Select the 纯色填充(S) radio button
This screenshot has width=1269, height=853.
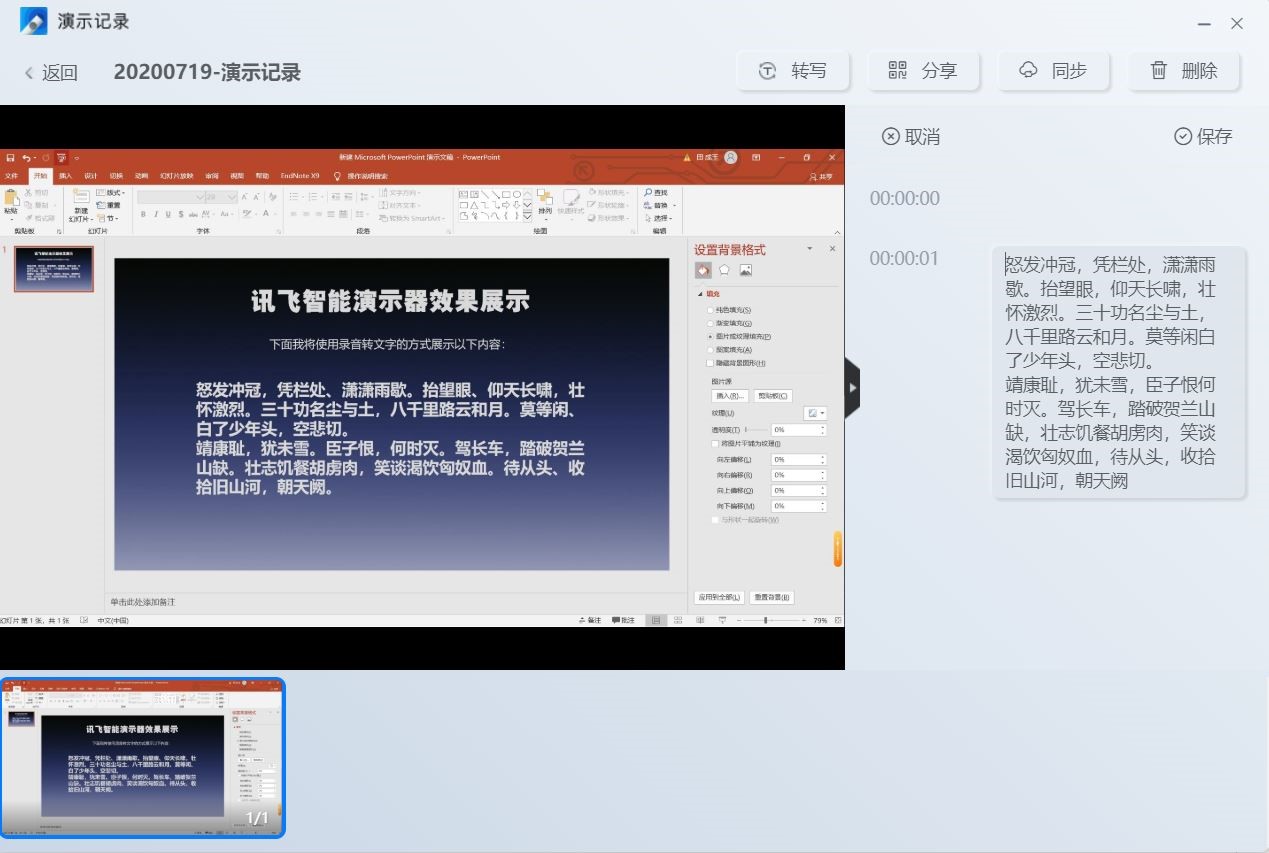coord(710,310)
